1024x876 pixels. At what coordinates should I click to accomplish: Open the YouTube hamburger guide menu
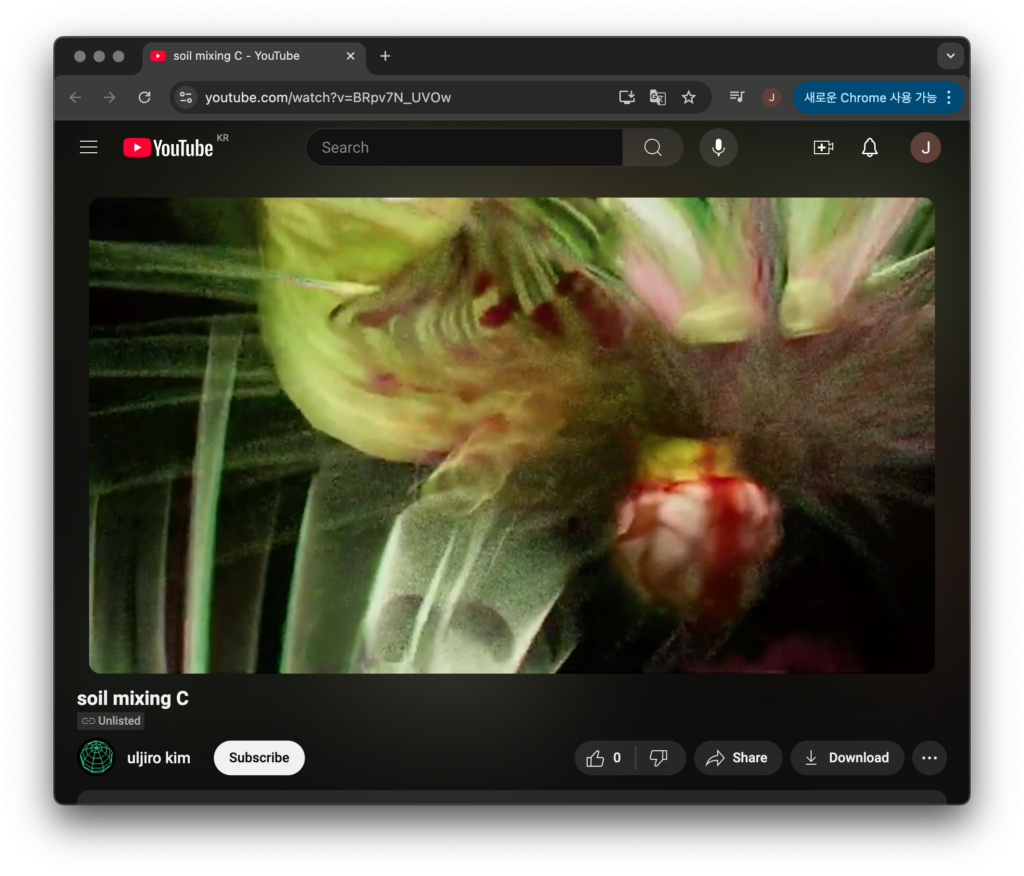[89, 148]
